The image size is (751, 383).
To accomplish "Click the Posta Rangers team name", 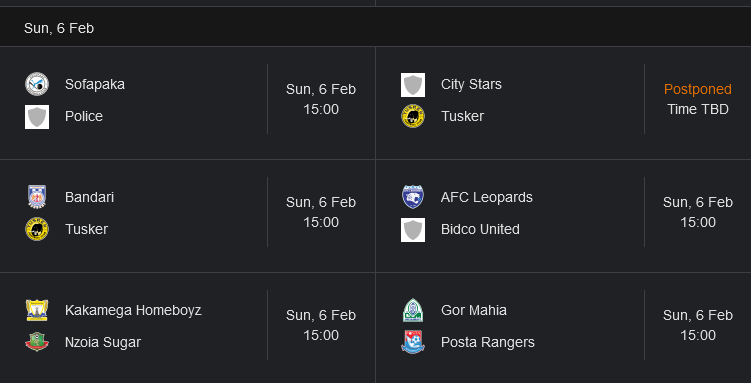I will (488, 342).
